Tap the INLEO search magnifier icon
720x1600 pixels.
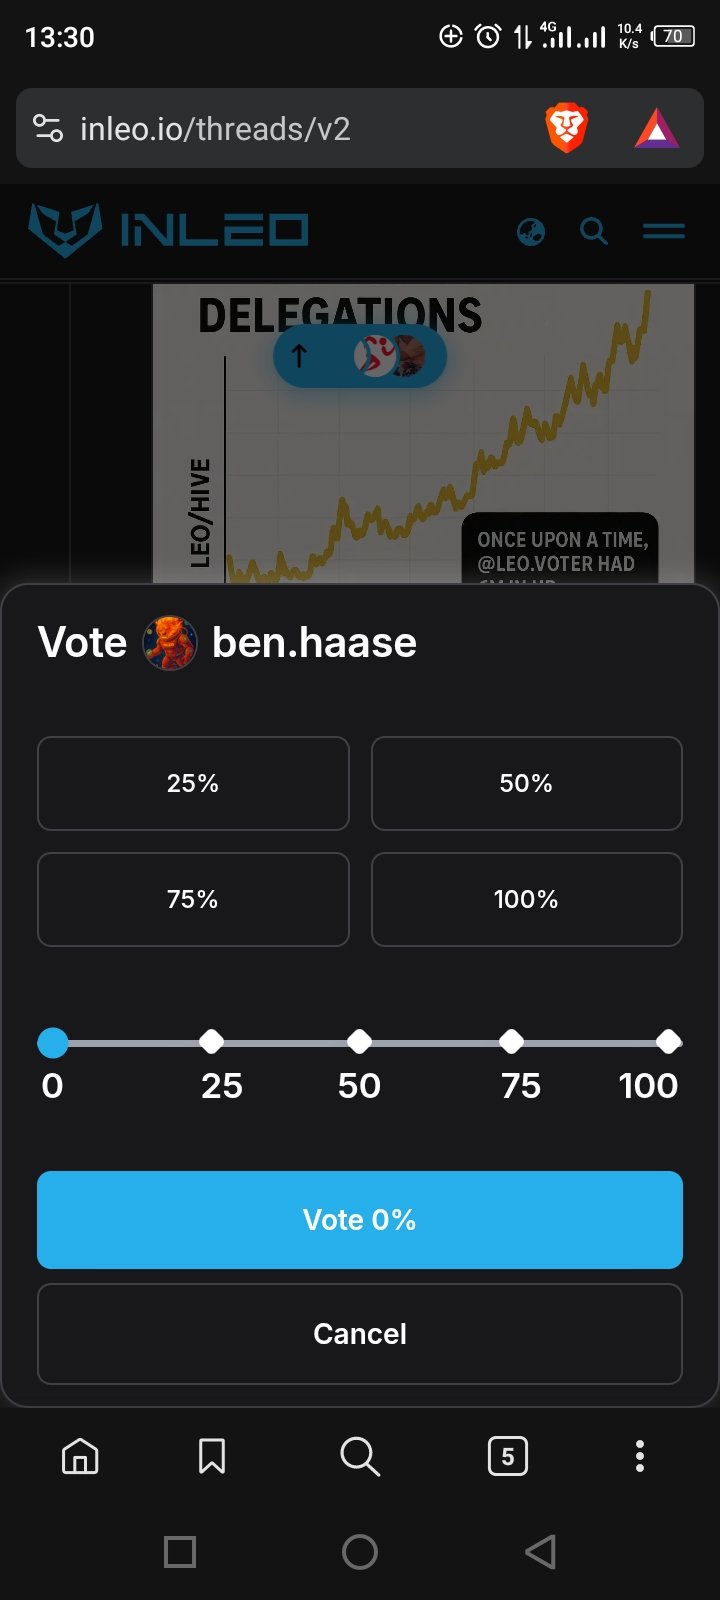point(594,232)
